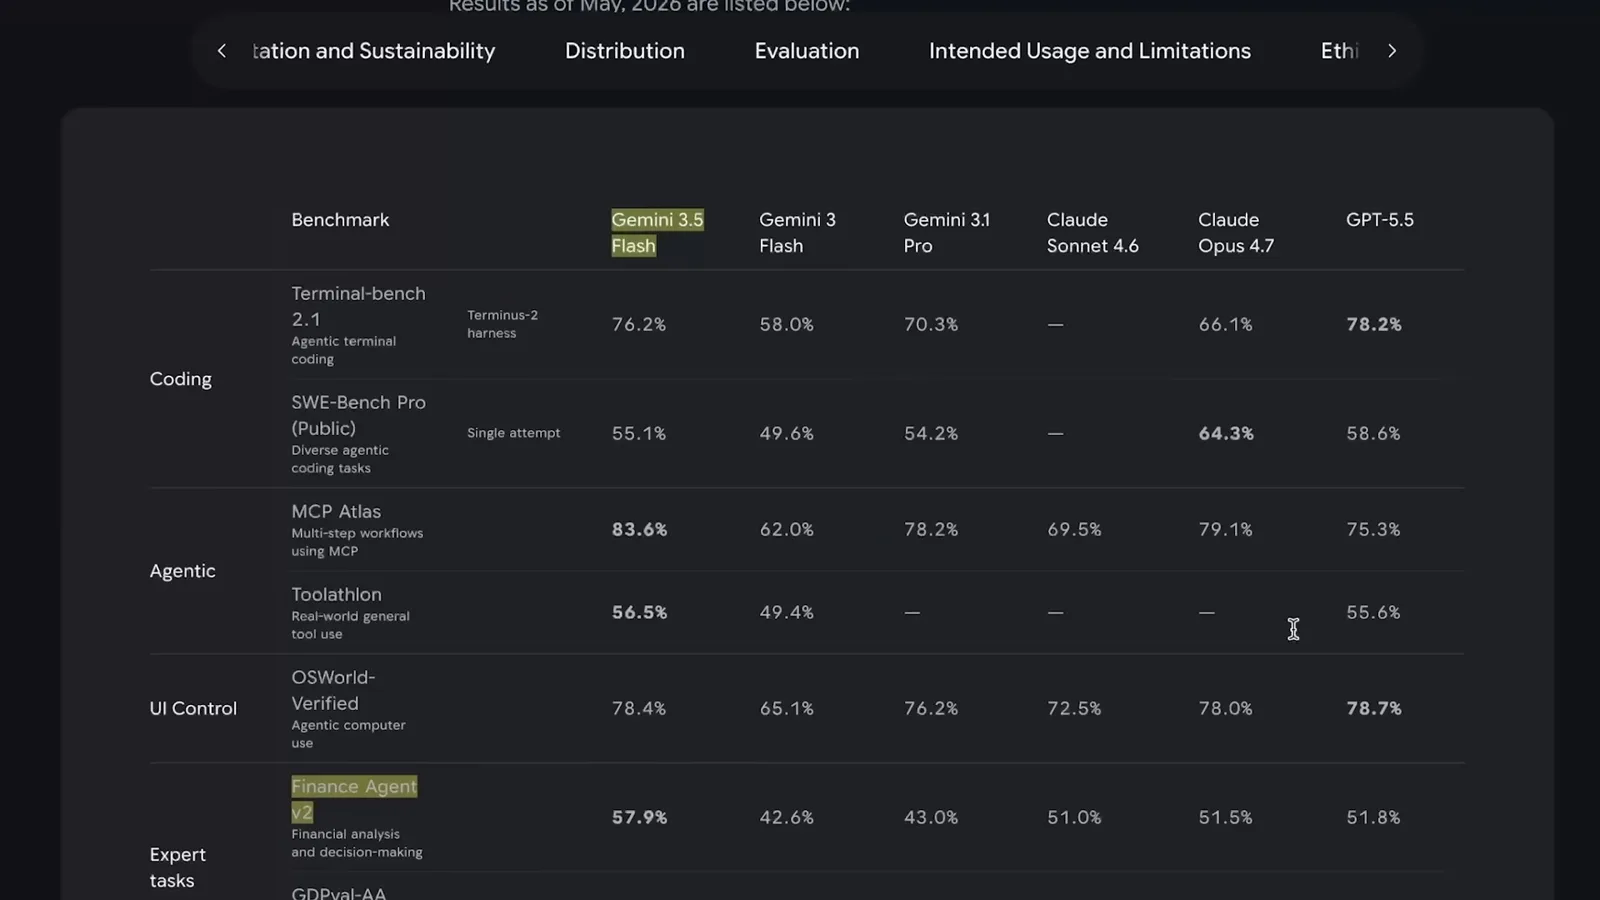Click the 49.6% Gemini 3 Flash SWE-Bench value

pos(786,433)
